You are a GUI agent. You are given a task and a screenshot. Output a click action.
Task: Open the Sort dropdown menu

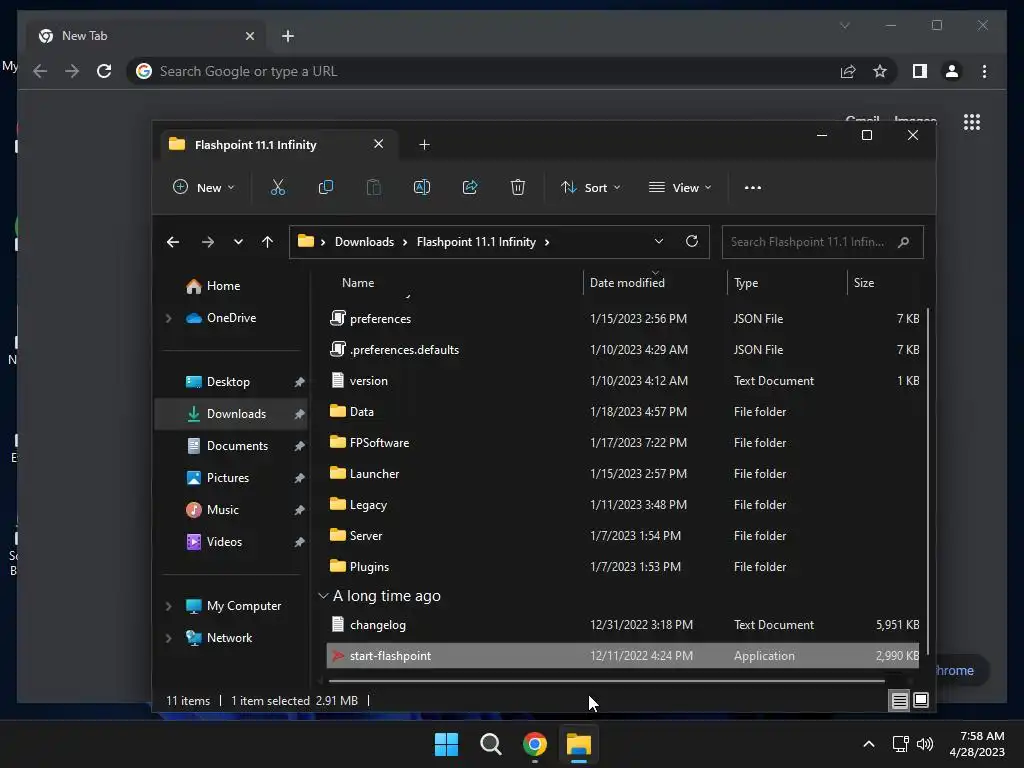[590, 187]
